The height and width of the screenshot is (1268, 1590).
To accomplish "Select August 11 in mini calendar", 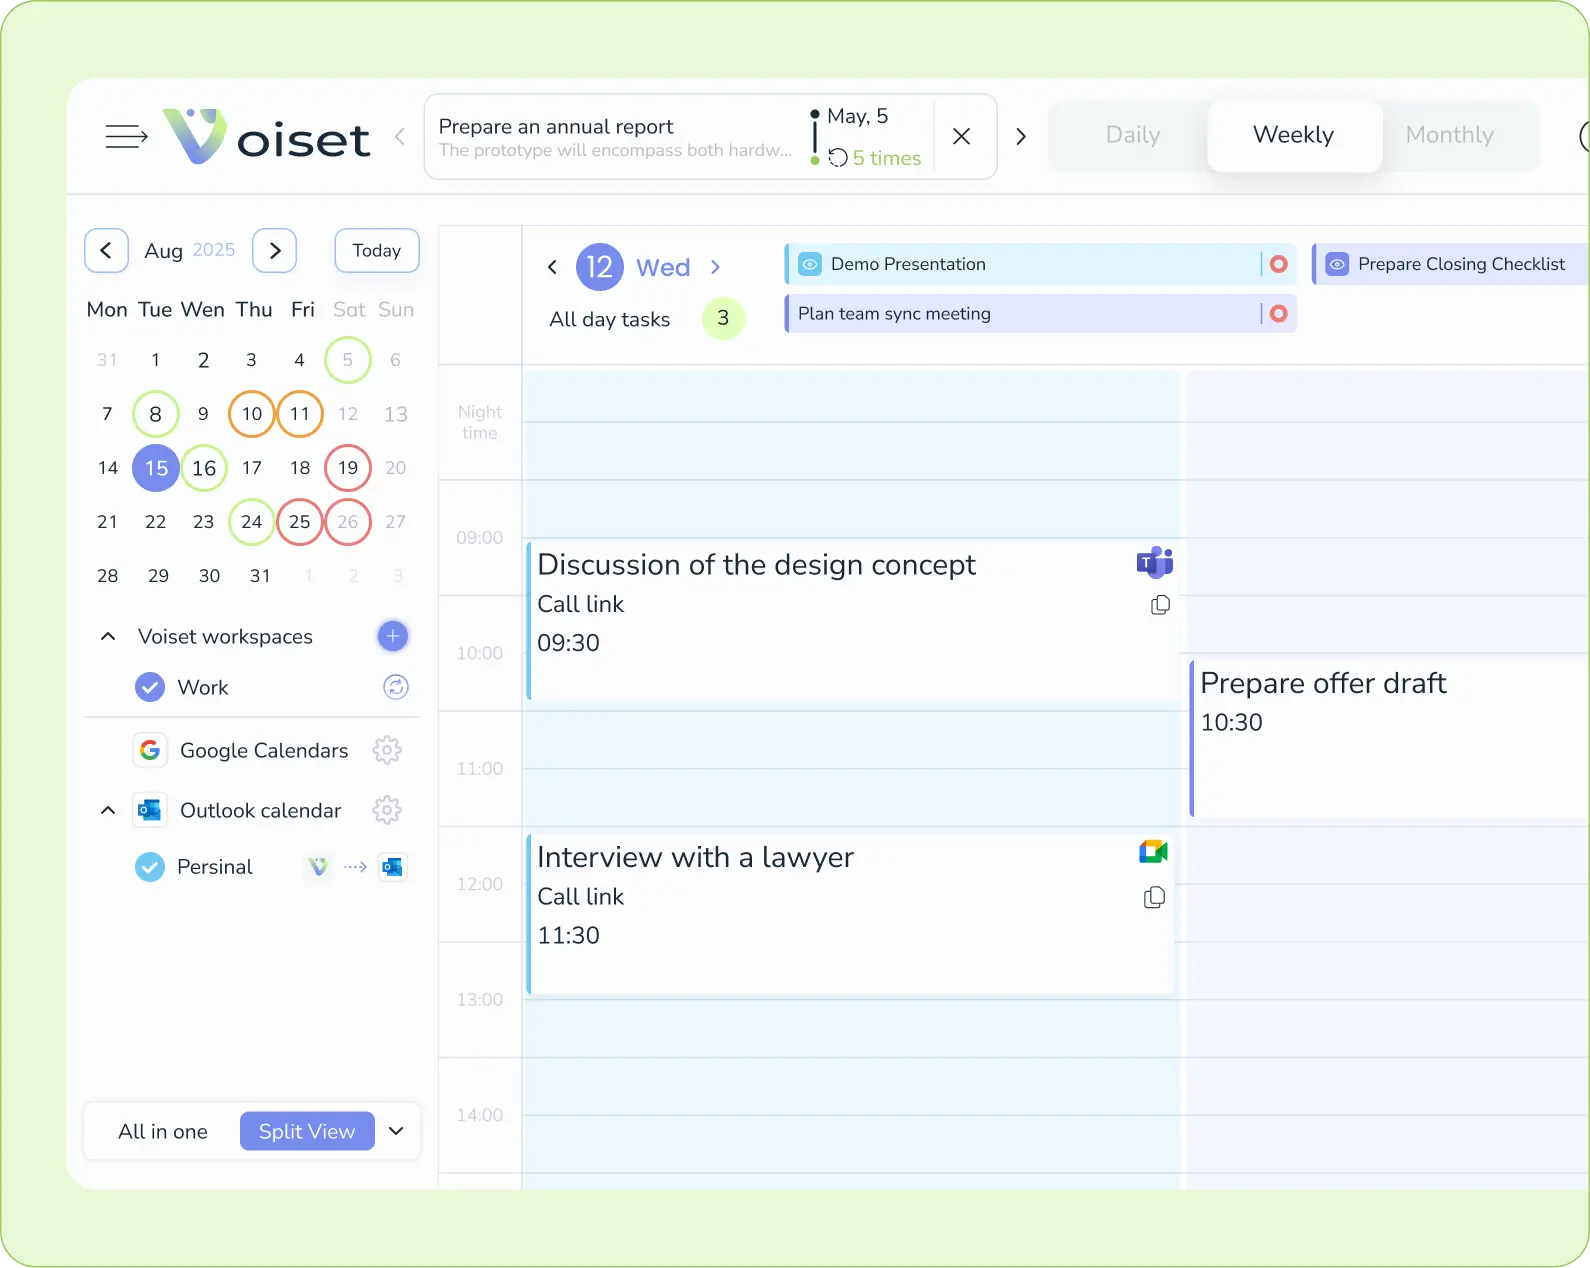I will tap(300, 414).
